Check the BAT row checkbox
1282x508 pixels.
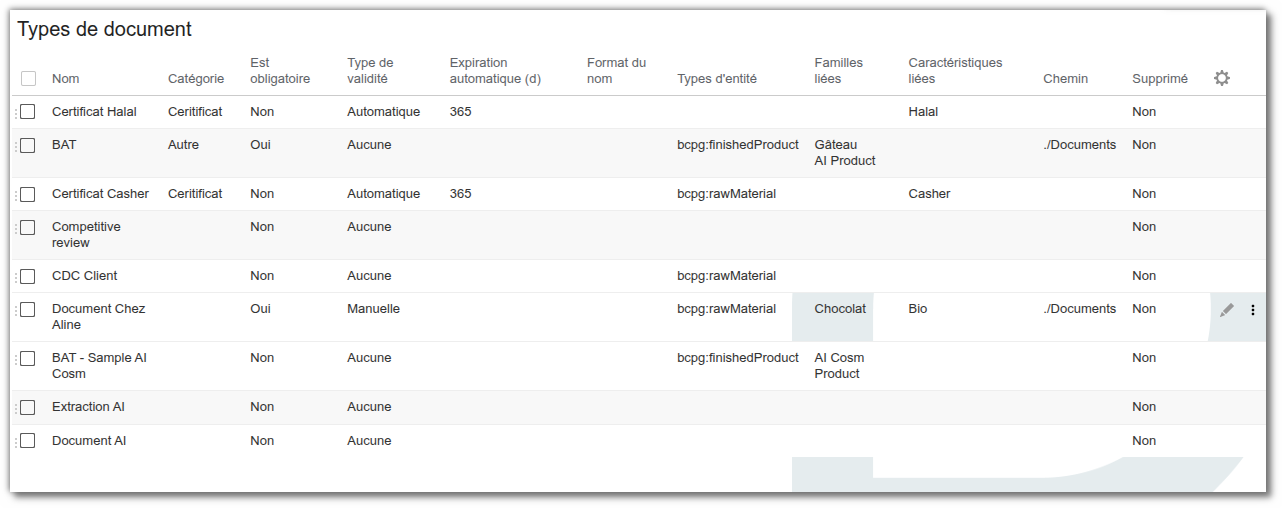(28, 145)
